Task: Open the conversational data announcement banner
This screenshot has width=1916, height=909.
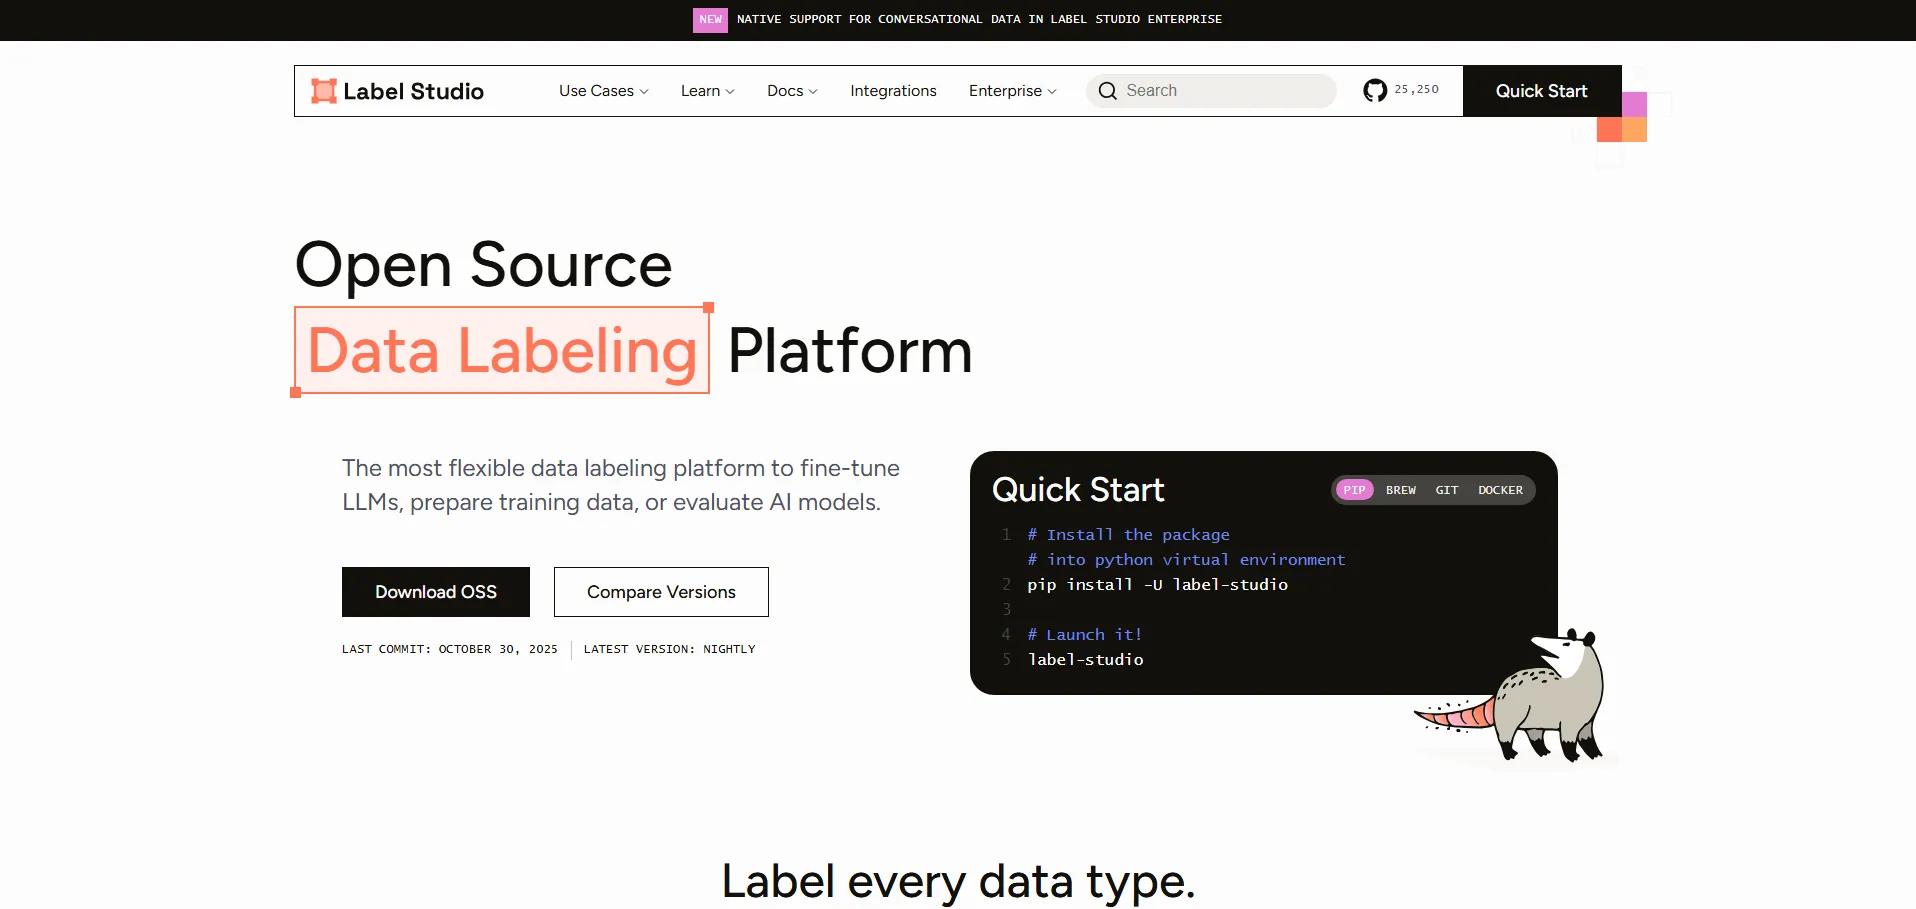Action: (979, 20)
